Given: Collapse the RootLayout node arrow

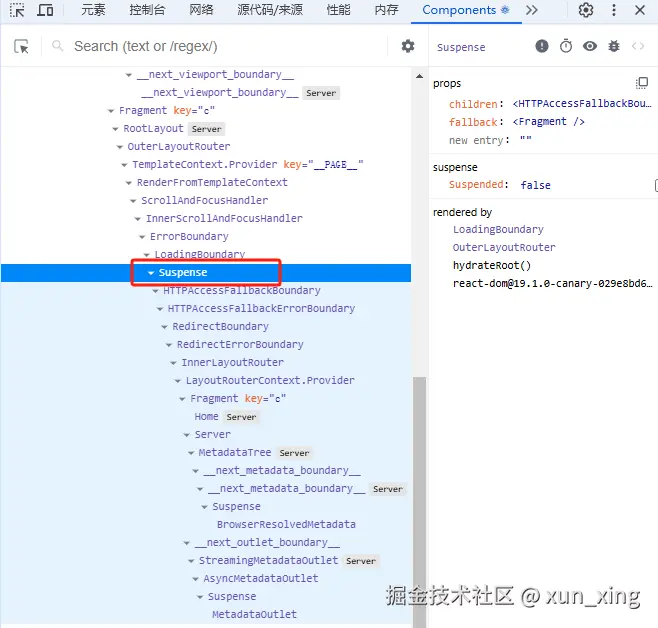Looking at the screenshot, I should [x=115, y=129].
